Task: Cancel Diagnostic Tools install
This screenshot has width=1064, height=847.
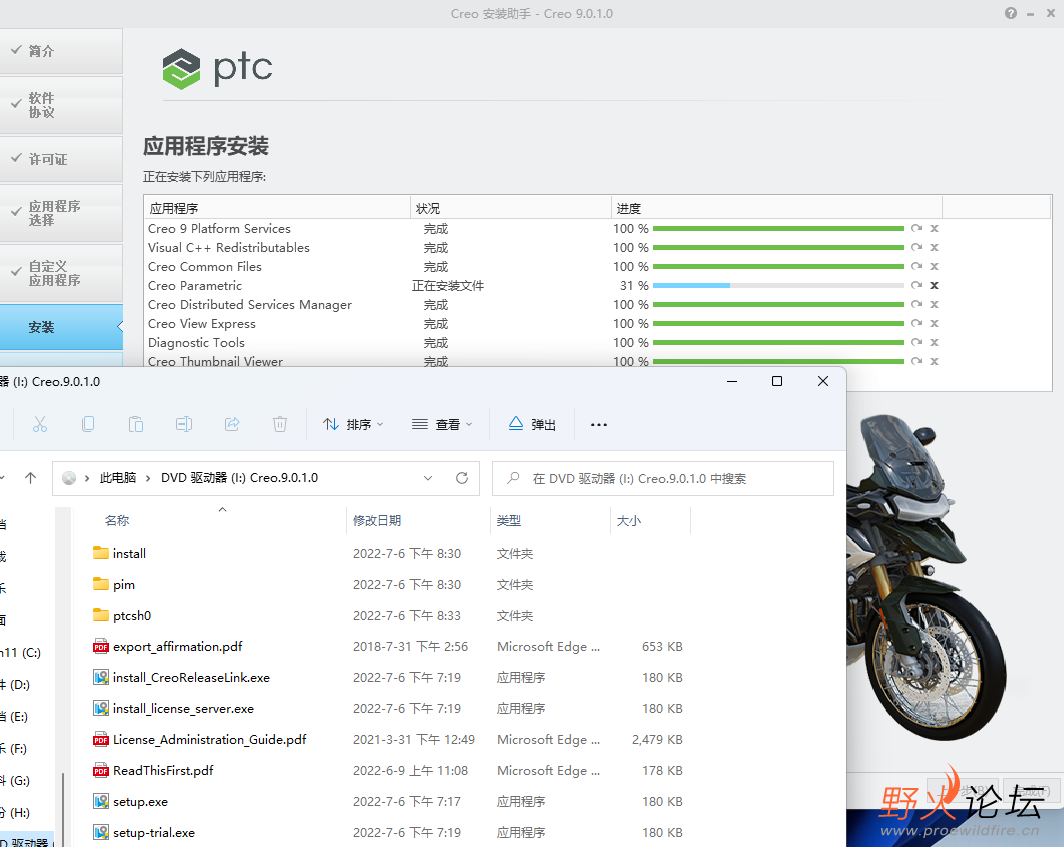Action: point(934,343)
